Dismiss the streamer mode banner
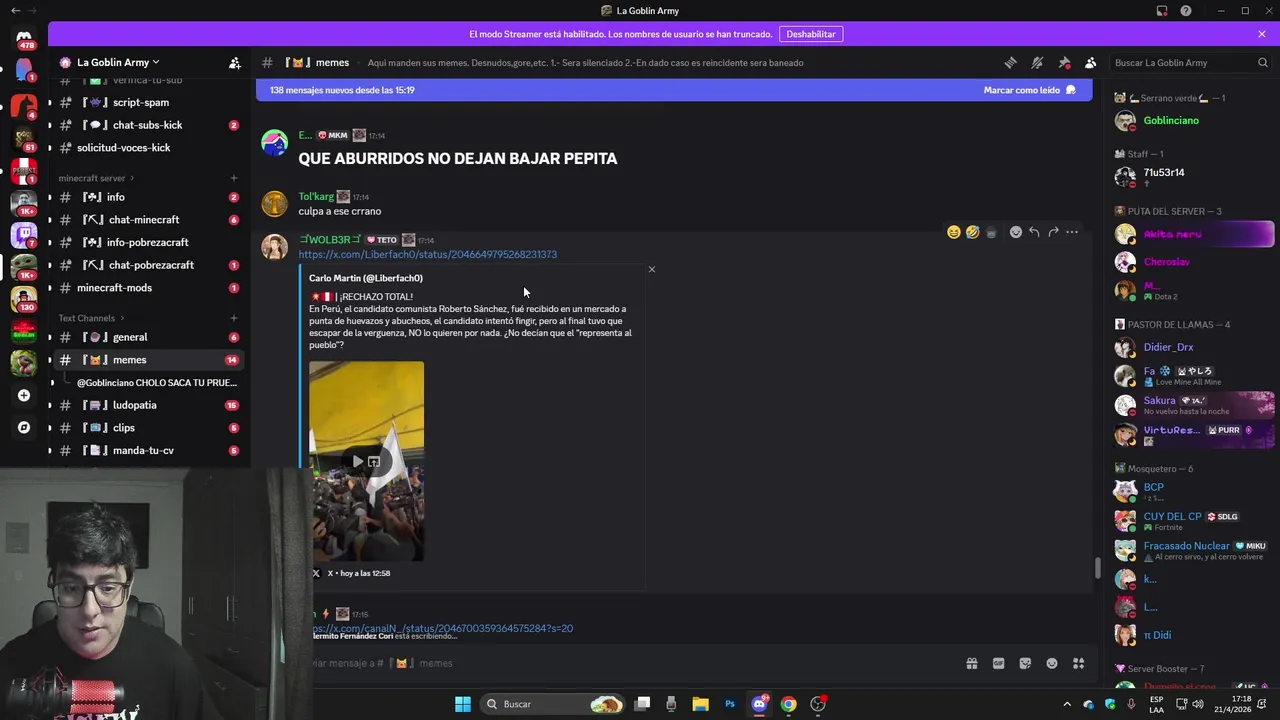 [1262, 34]
